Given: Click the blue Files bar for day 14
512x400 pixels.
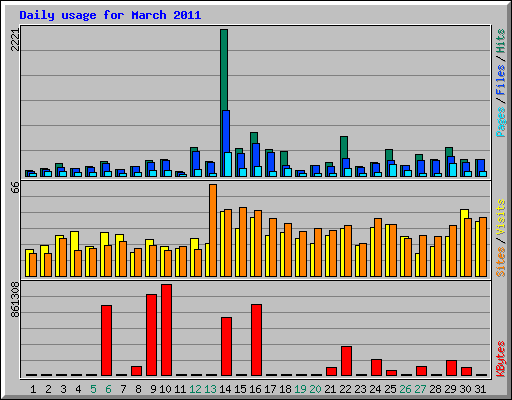Looking at the screenshot, I should click(x=226, y=131).
